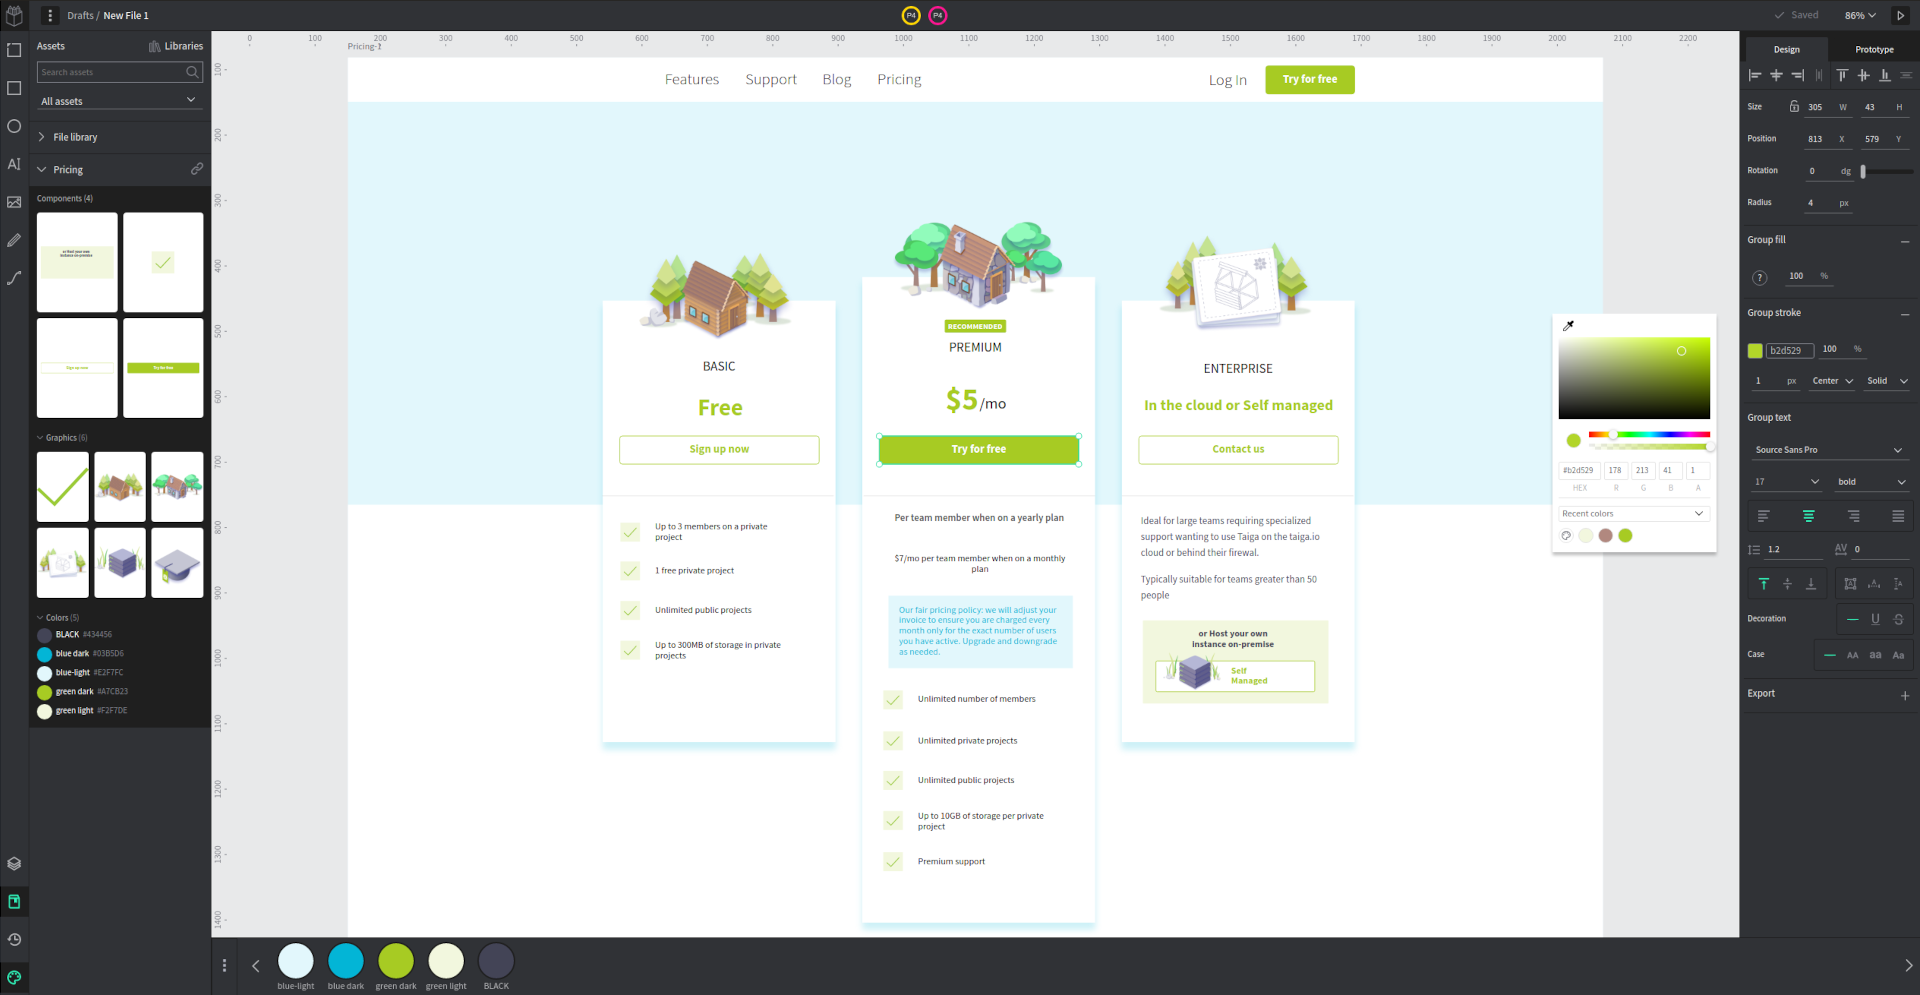Pick the blue dark palette swatch
Image resolution: width=1920 pixels, height=995 pixels.
[346, 961]
